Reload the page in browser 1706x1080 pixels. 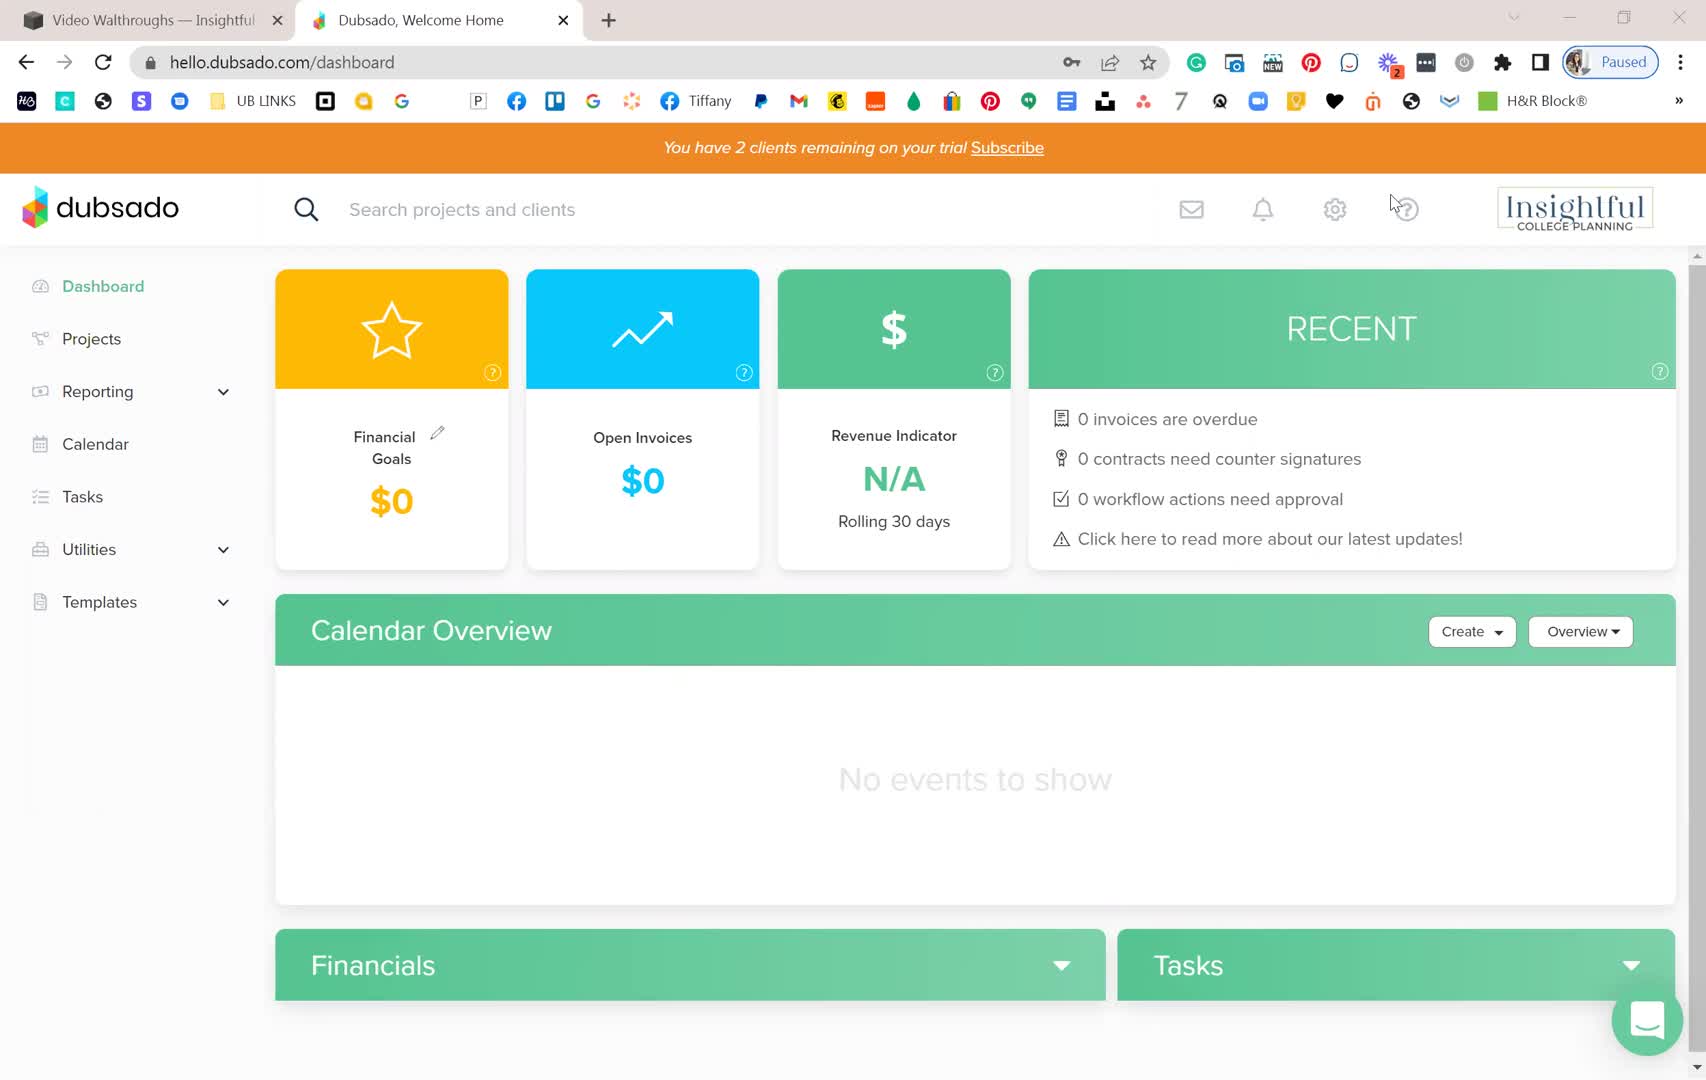point(103,62)
